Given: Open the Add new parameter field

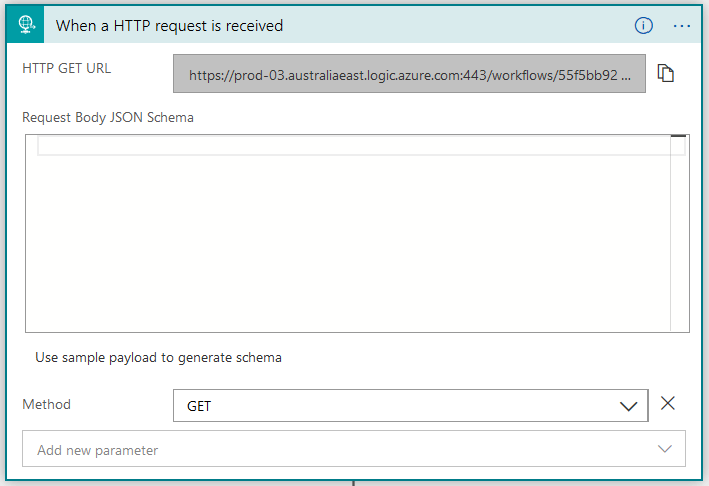Looking at the screenshot, I should 340,449.
